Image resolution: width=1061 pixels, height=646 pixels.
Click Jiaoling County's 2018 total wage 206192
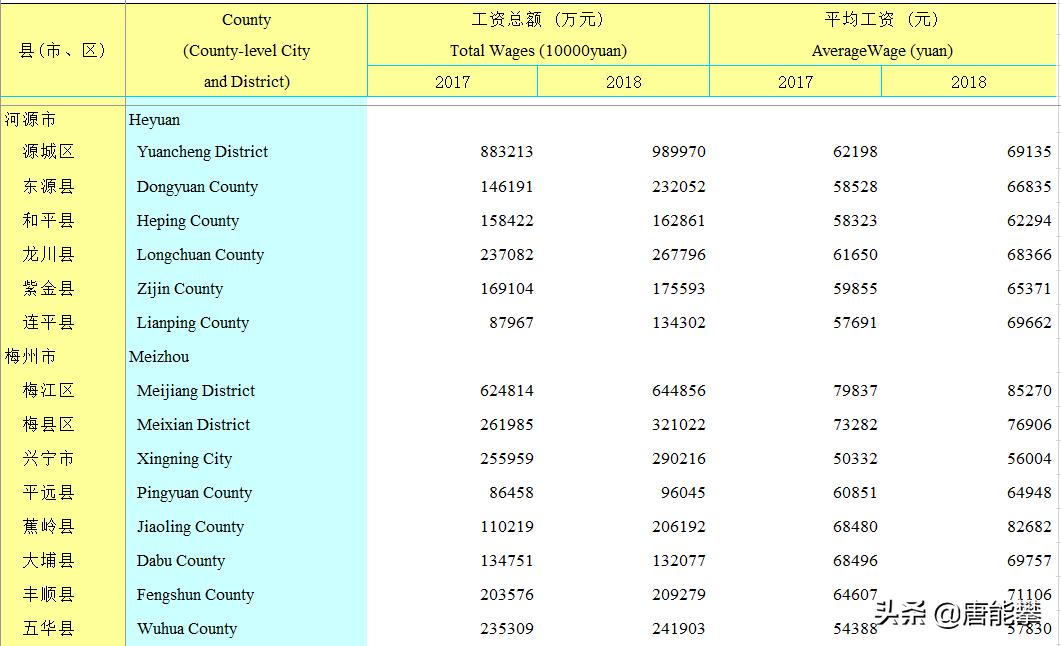(679, 526)
